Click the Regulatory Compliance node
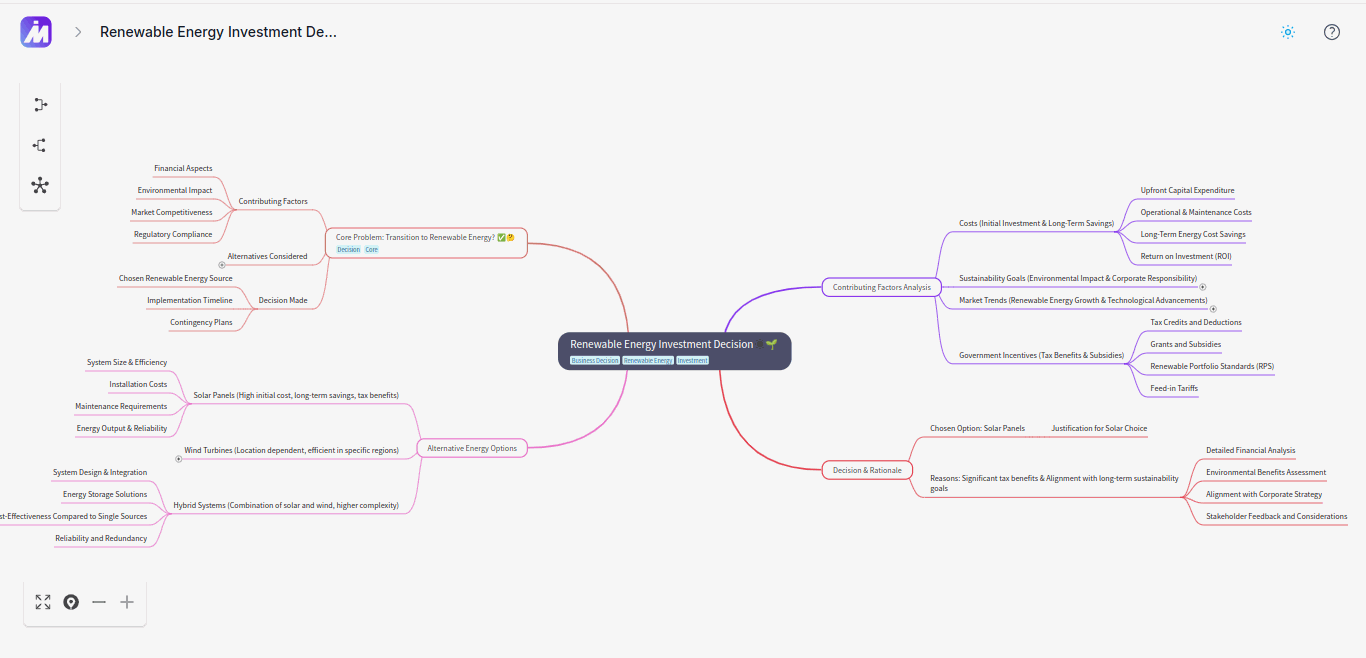 [x=173, y=235]
